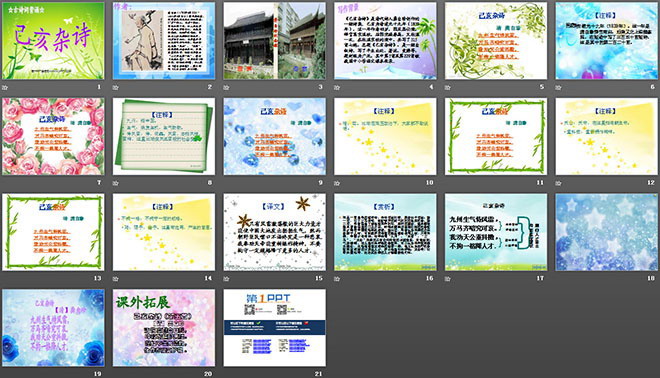Click animation star icon under slide 14
Screen dimensions: 660x378
pyautogui.click(x=116, y=278)
